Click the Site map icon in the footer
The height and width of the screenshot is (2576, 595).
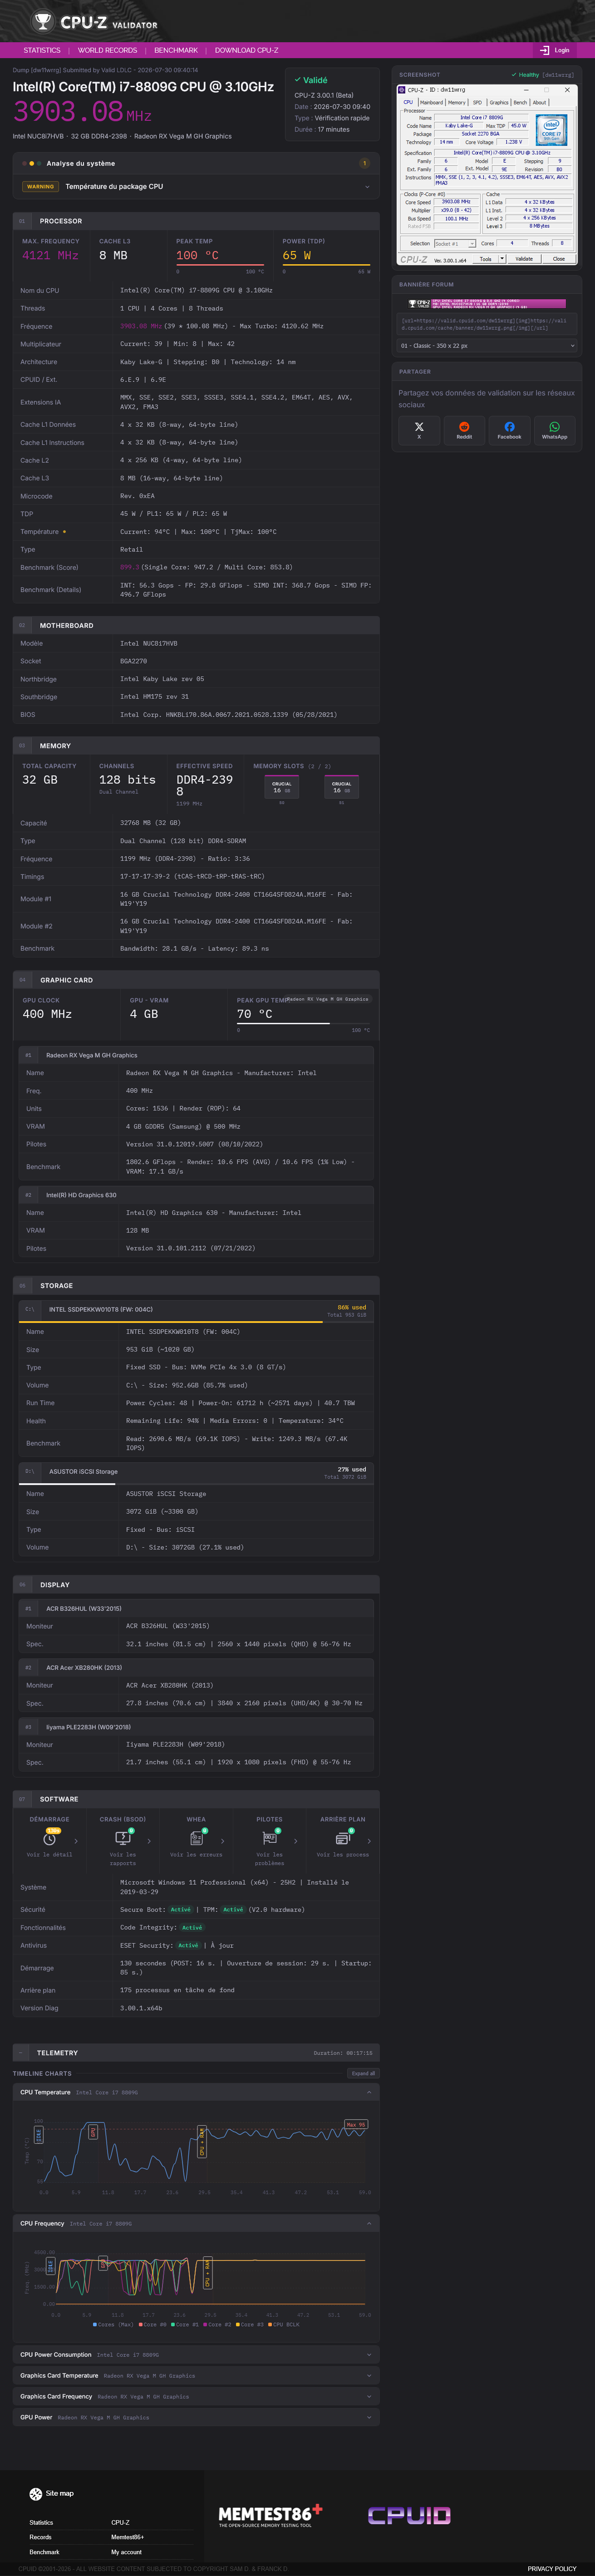(36, 2493)
